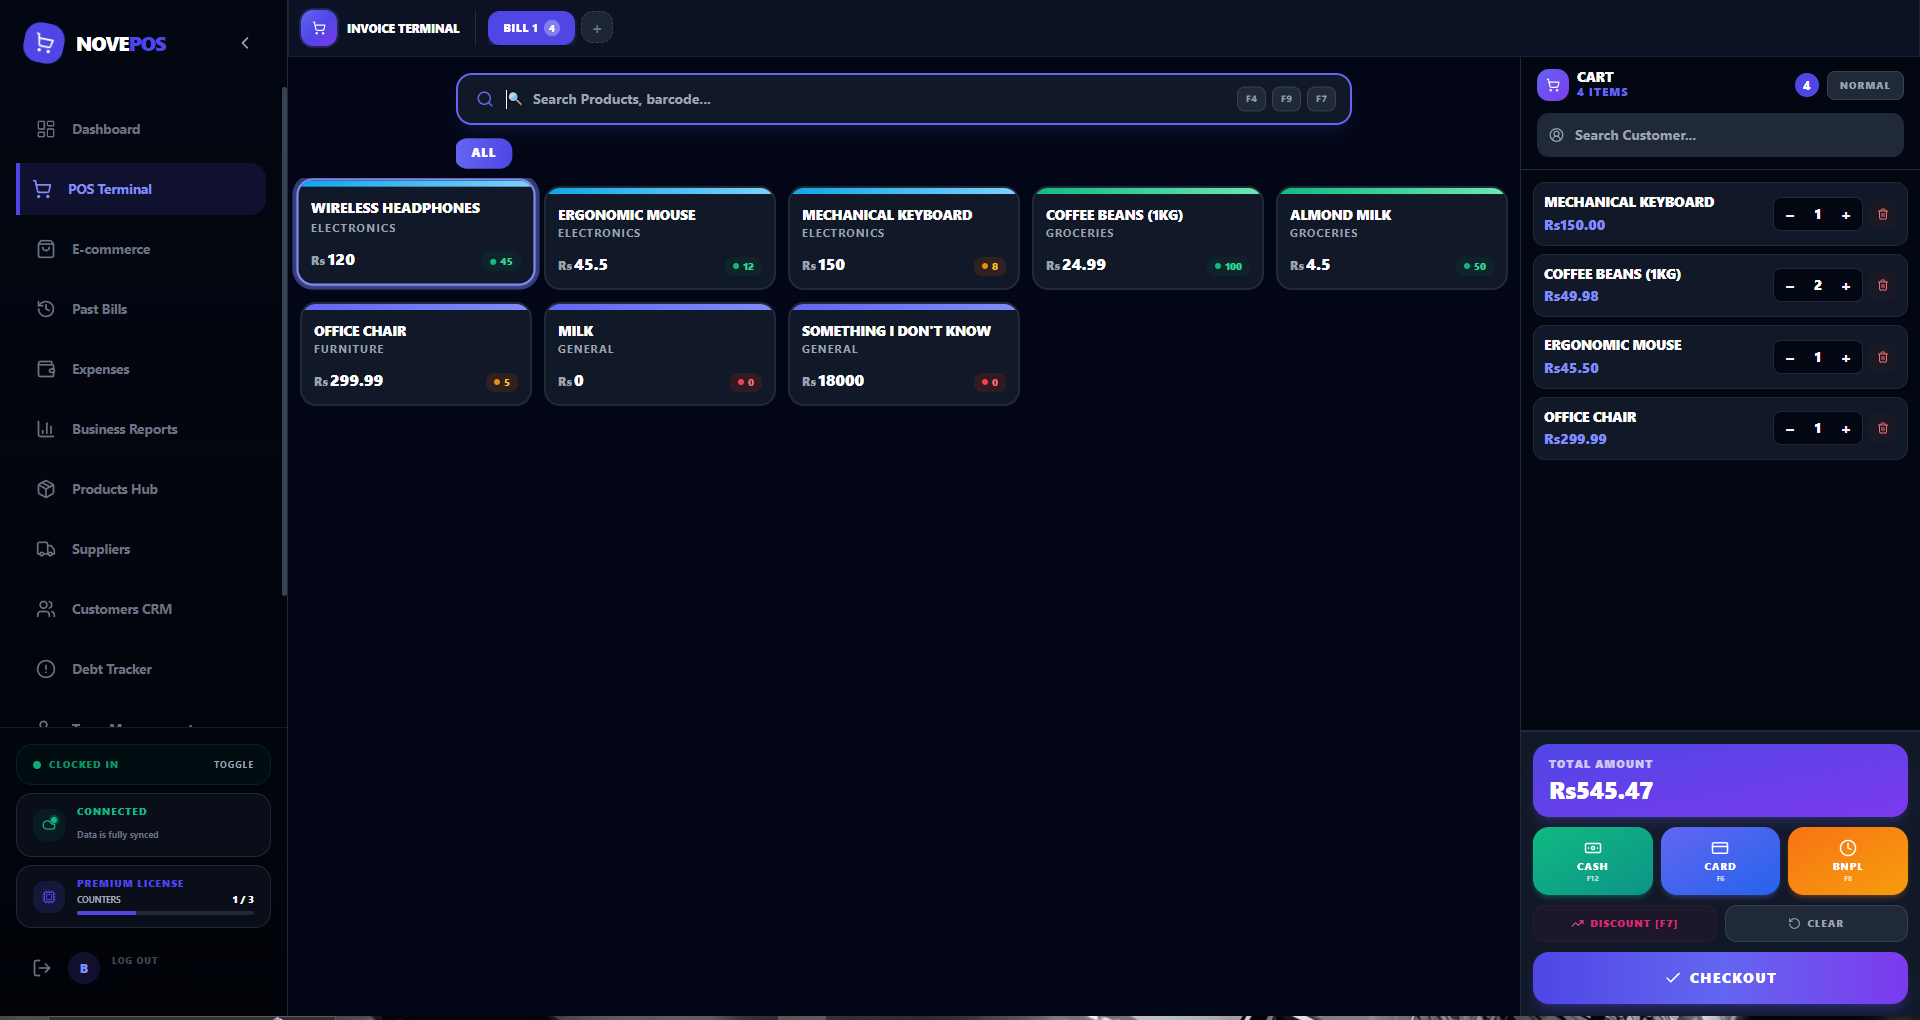
Task: Add Something I Don't Know product card
Action: (x=904, y=354)
